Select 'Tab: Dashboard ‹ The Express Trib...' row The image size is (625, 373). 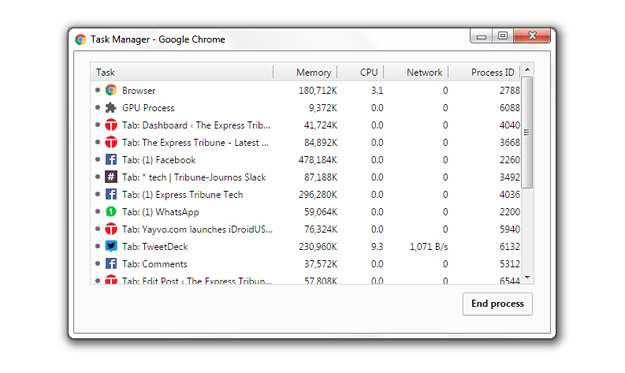point(306,125)
